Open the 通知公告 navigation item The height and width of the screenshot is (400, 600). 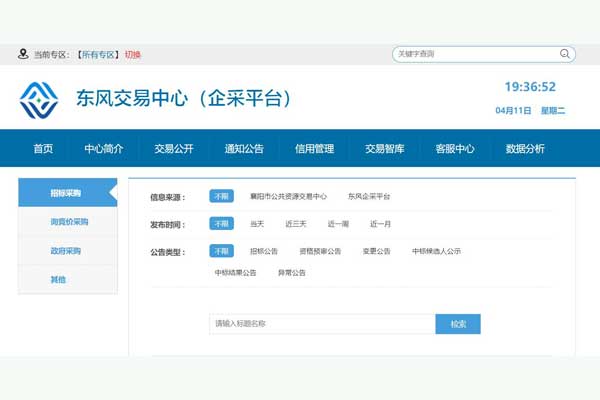244,149
